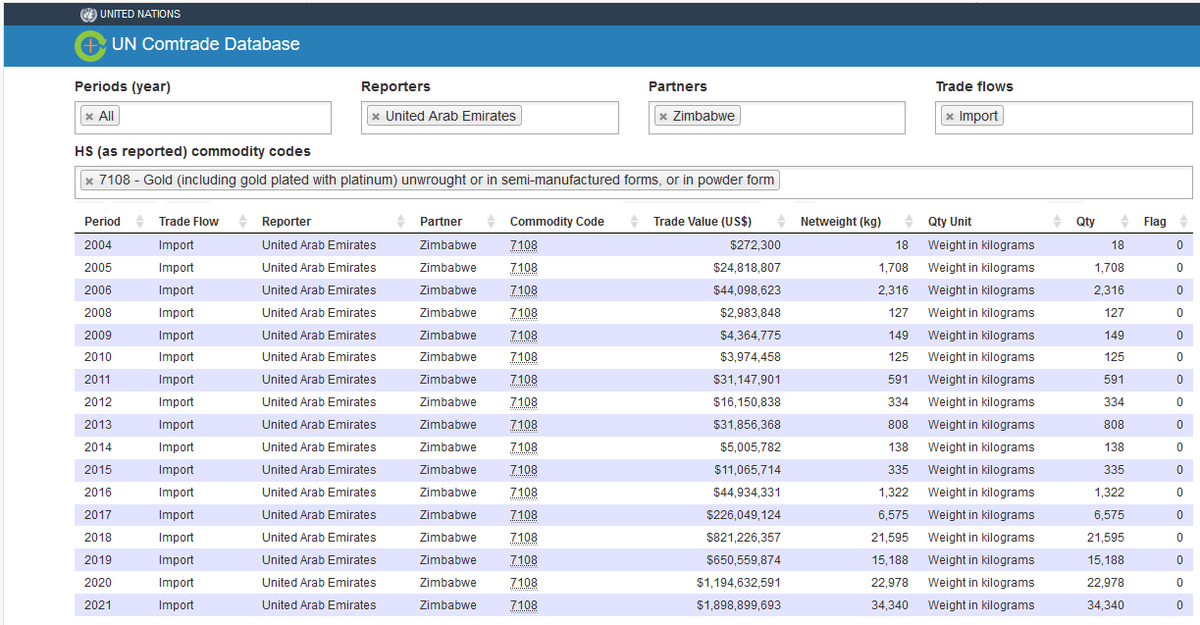Click the 2008 period cell
Image resolution: width=1200 pixels, height=625 pixels.
pos(98,313)
